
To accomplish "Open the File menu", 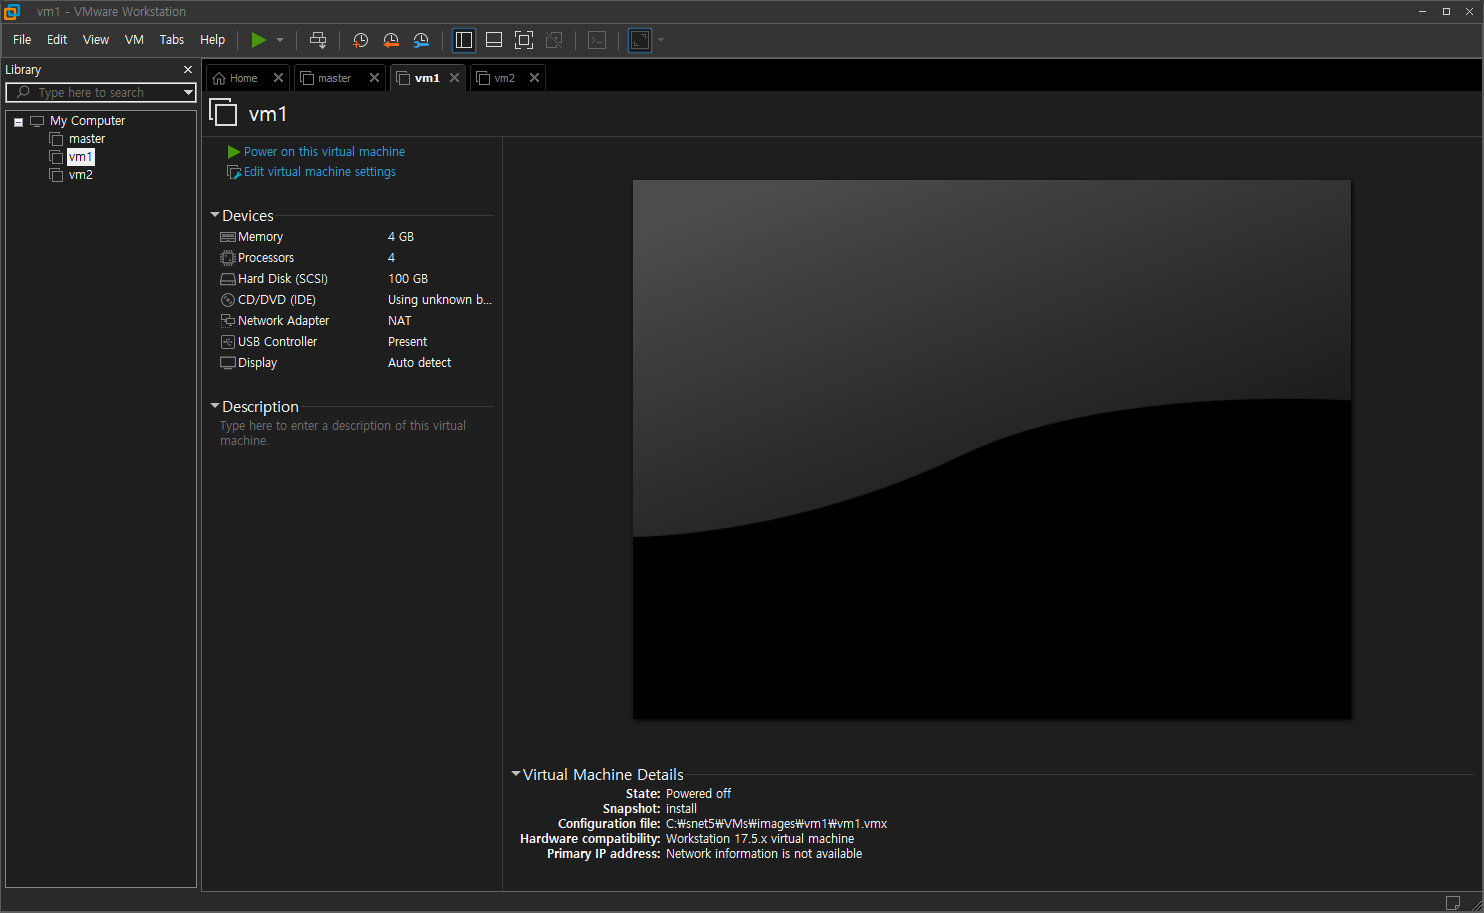I will [22, 40].
